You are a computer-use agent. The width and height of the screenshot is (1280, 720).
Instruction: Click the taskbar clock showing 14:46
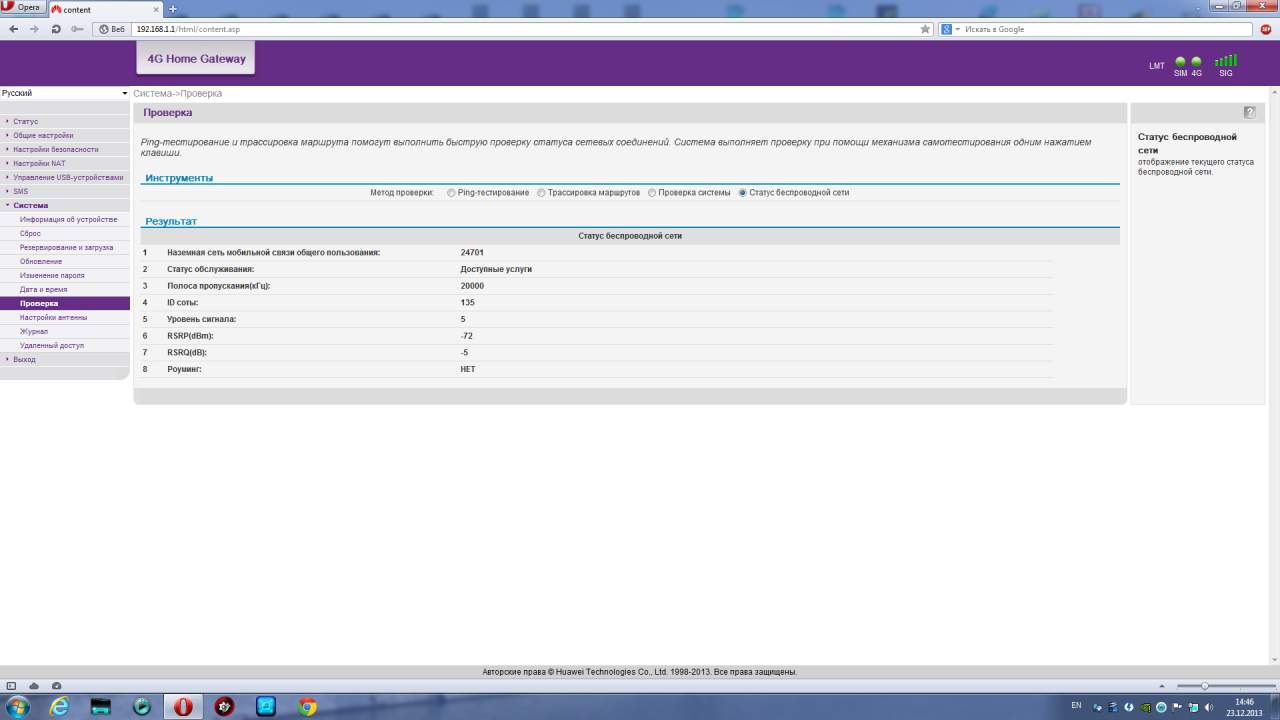coord(1243,707)
